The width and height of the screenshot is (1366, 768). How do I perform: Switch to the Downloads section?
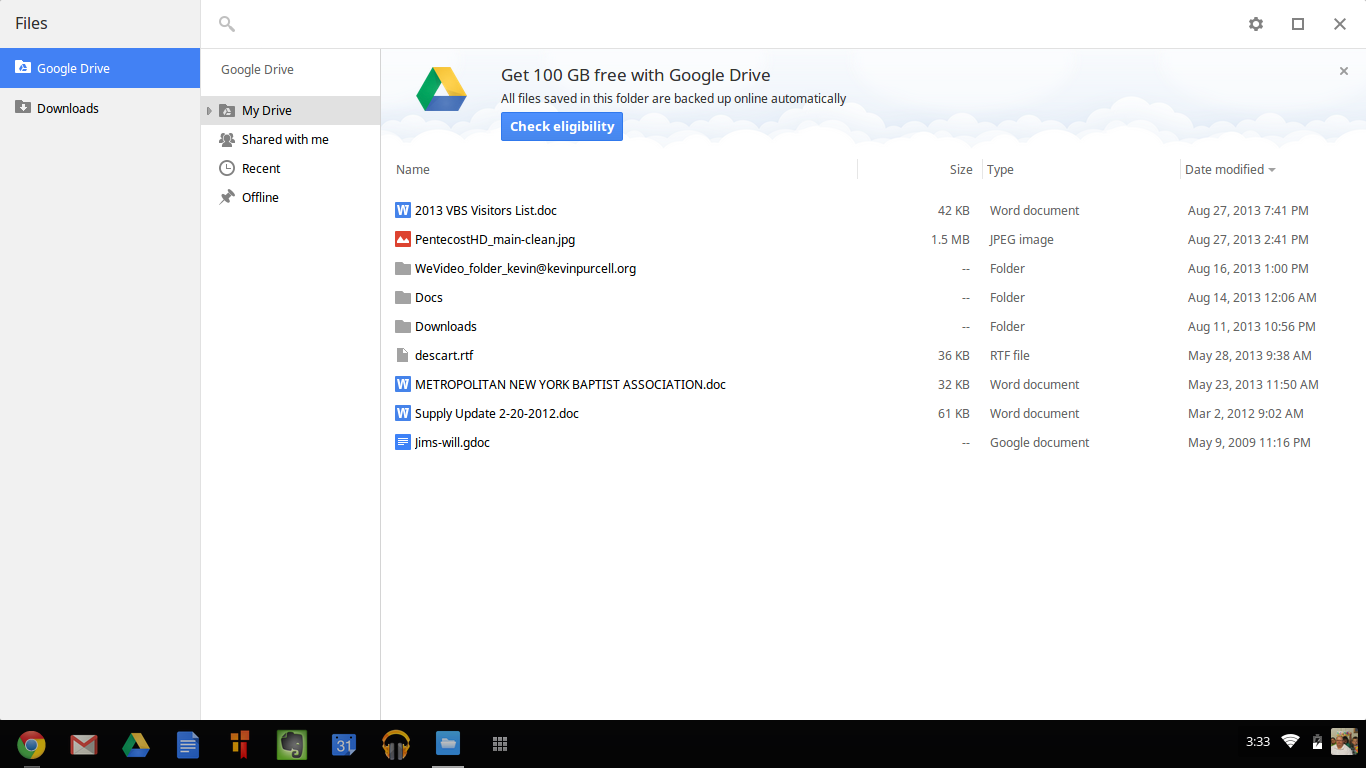pos(69,107)
